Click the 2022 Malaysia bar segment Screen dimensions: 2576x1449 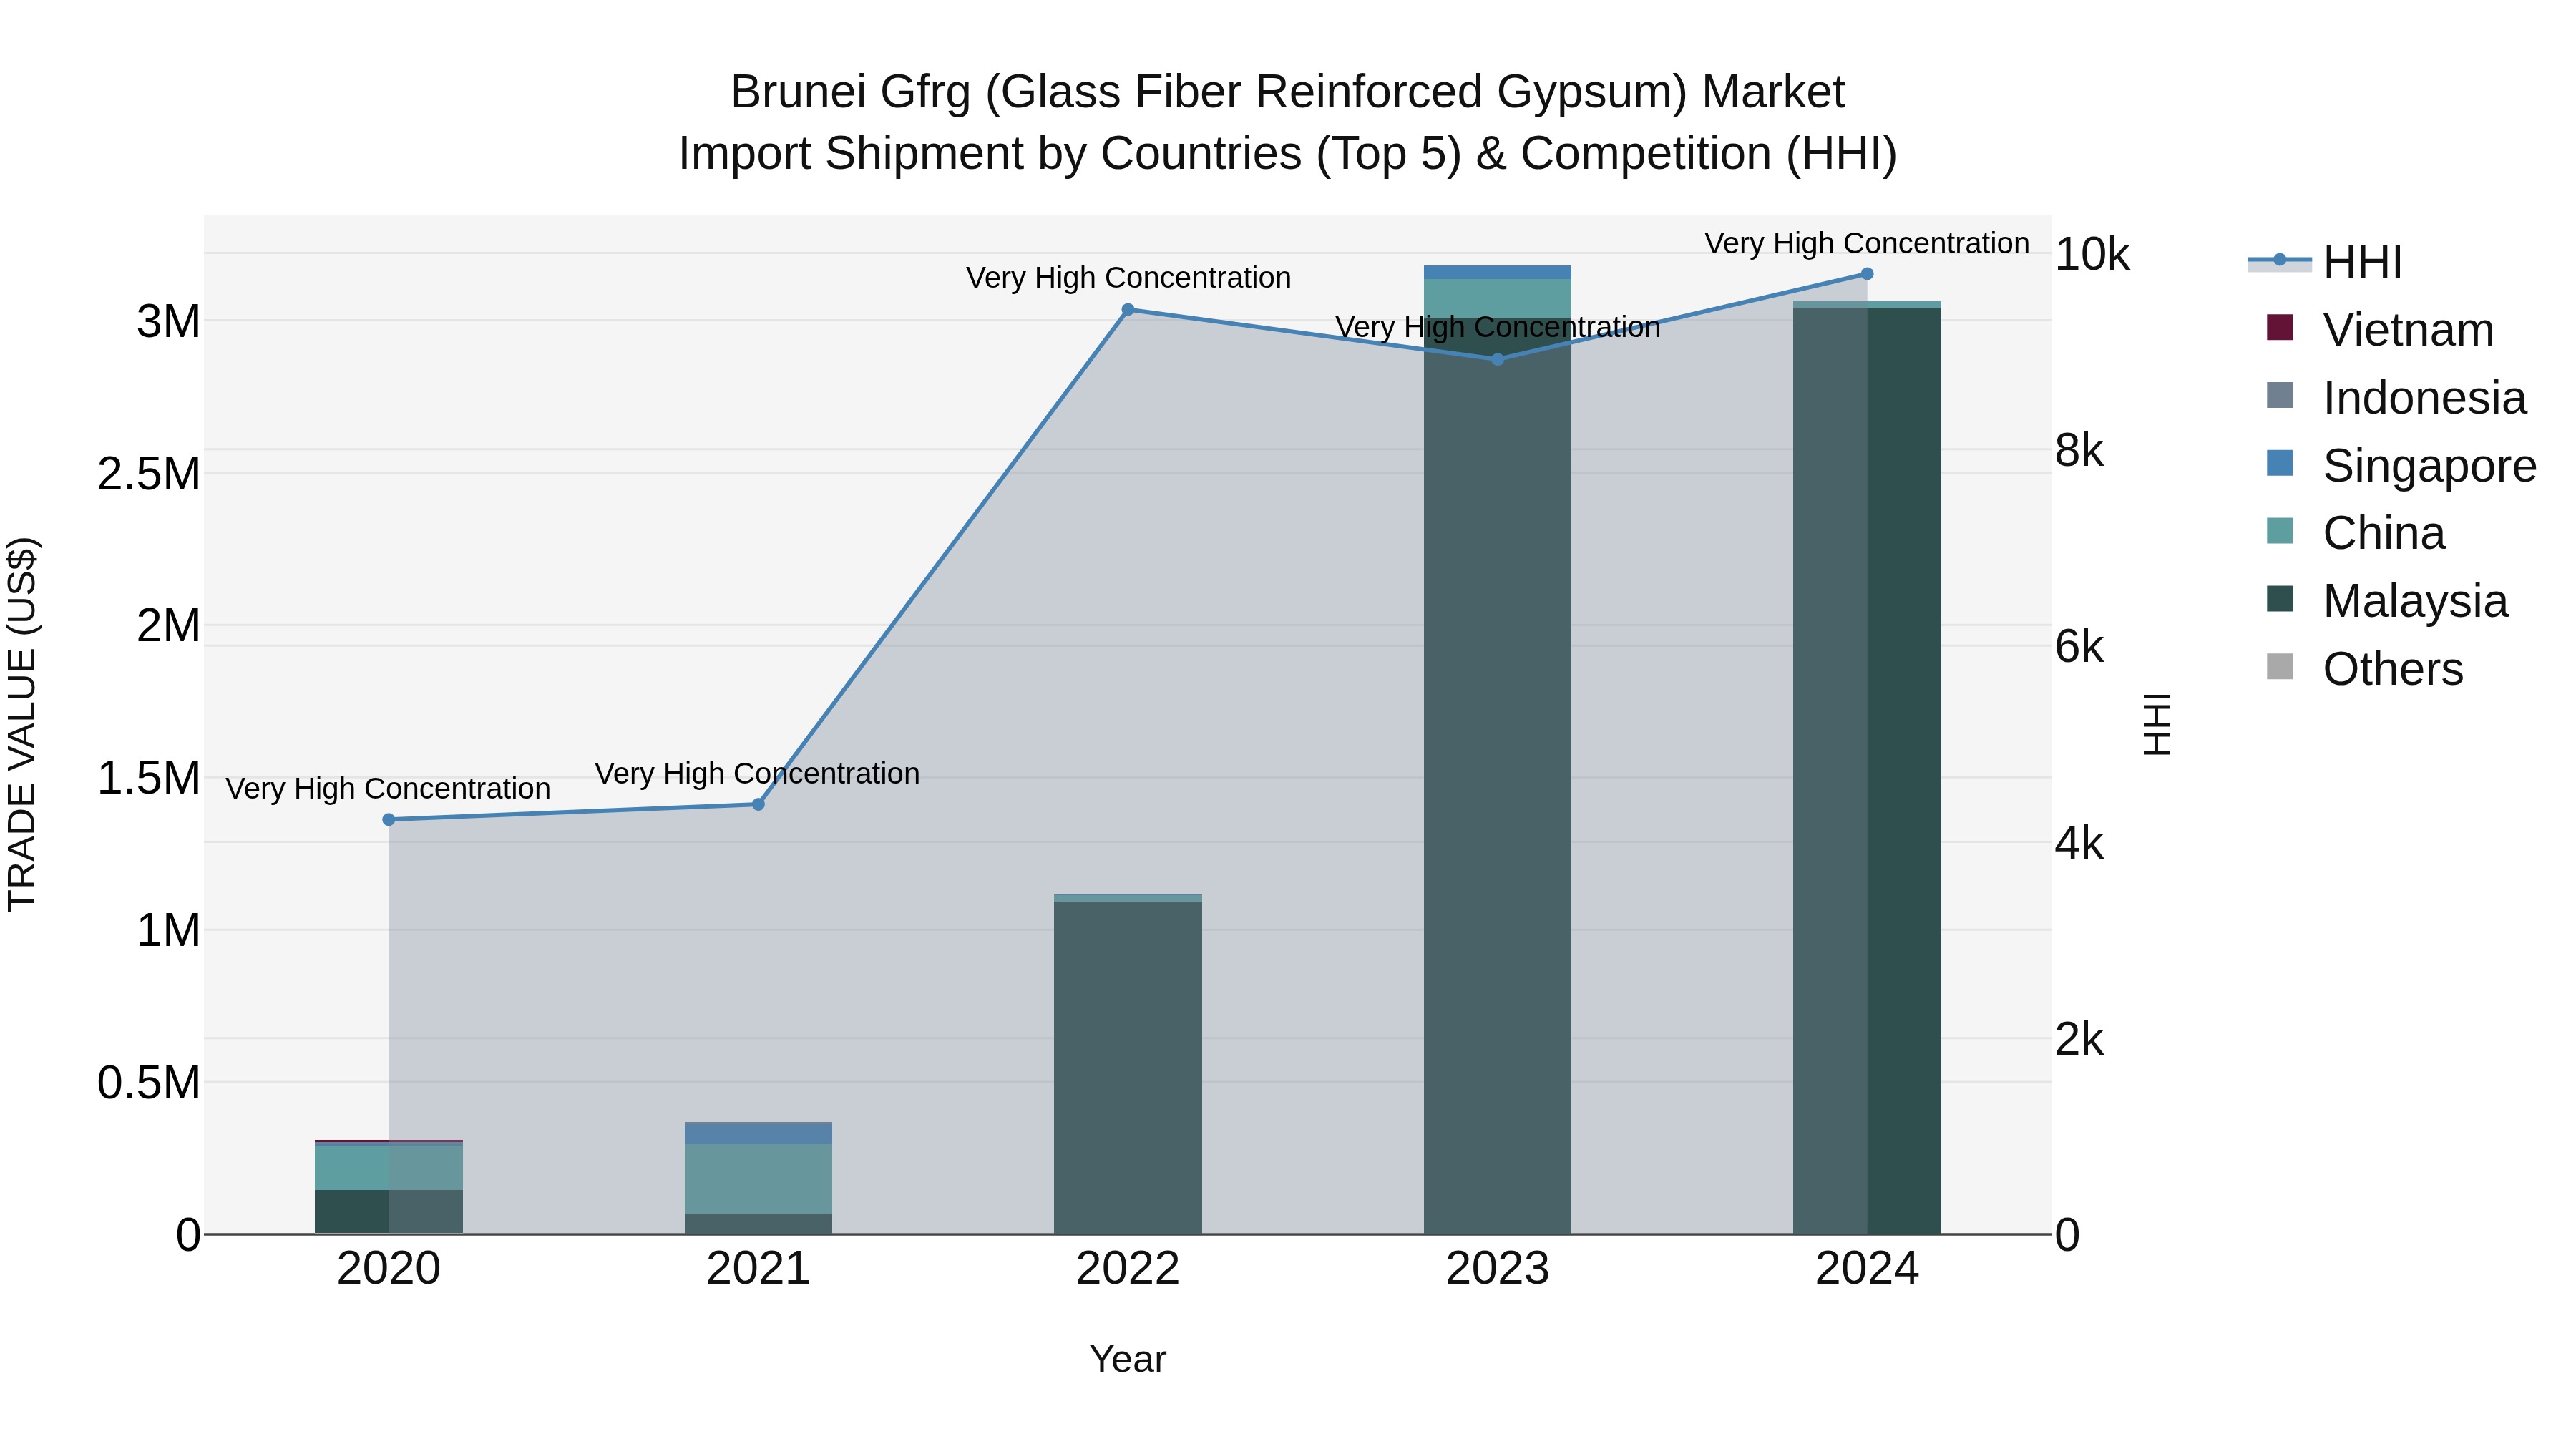pos(1128,1068)
